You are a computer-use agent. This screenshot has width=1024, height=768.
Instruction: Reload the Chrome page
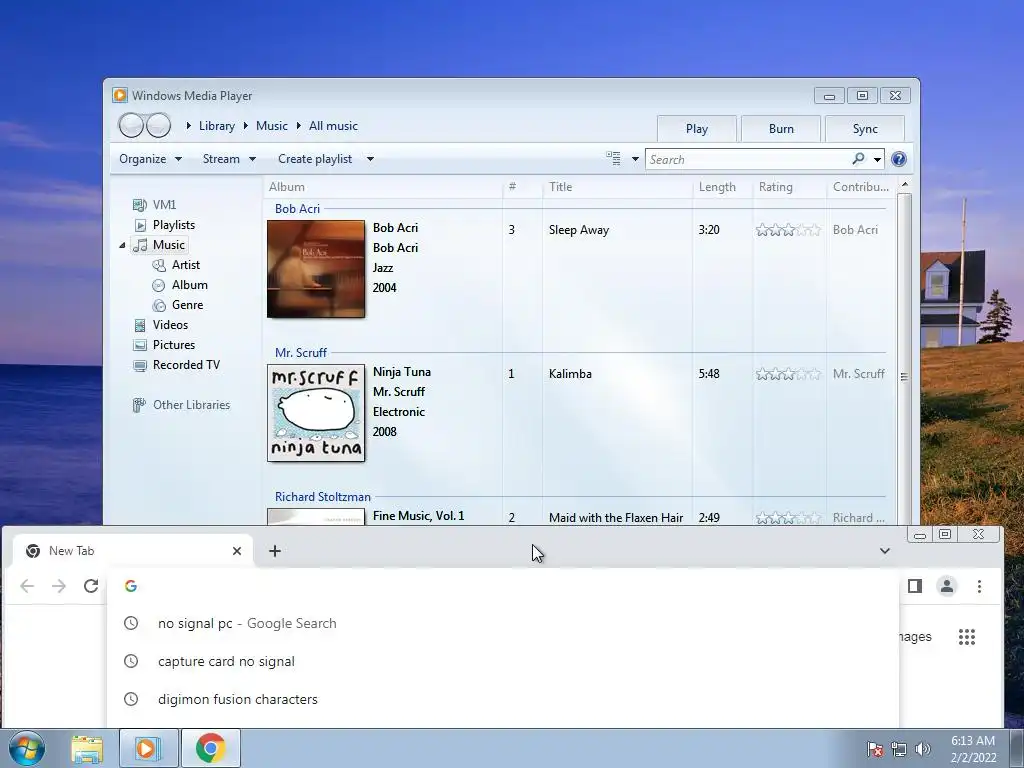point(91,586)
